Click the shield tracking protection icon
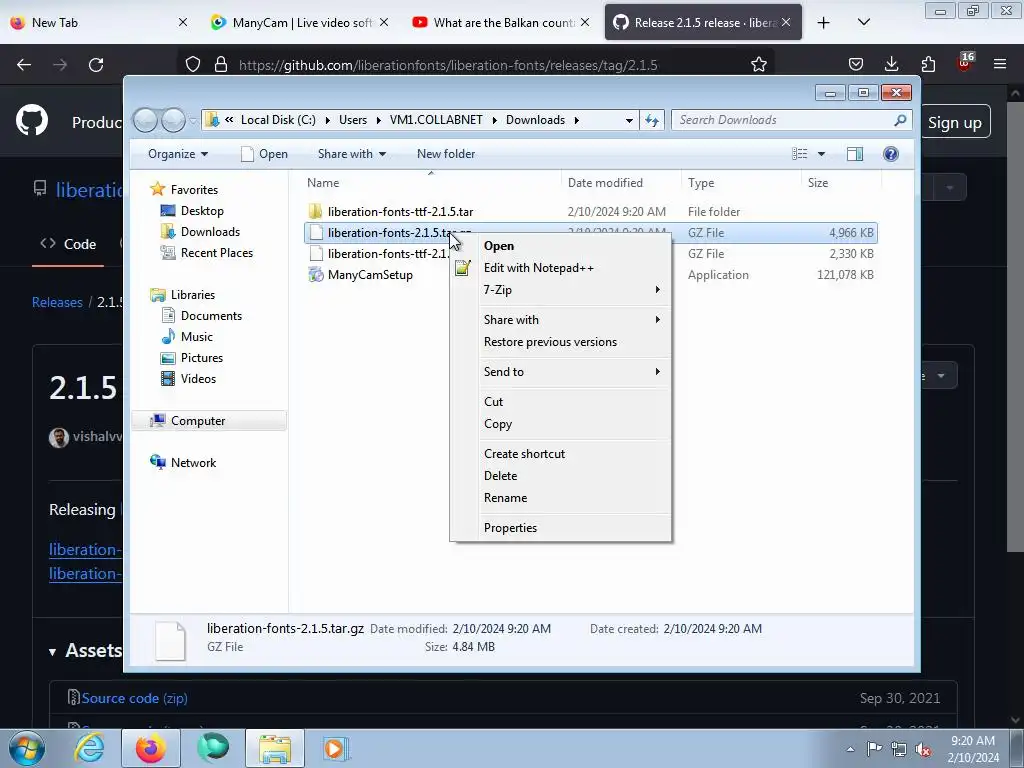This screenshot has height=768, width=1024. [193, 65]
